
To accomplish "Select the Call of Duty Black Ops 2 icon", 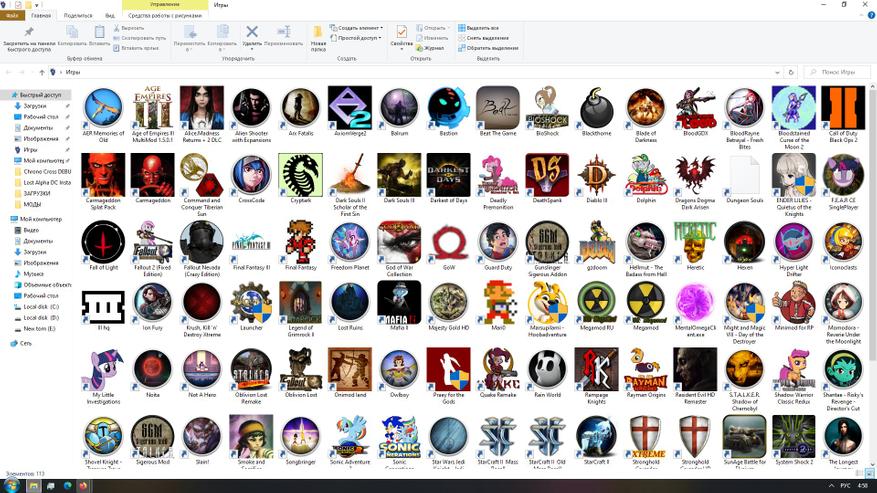I will click(x=843, y=107).
